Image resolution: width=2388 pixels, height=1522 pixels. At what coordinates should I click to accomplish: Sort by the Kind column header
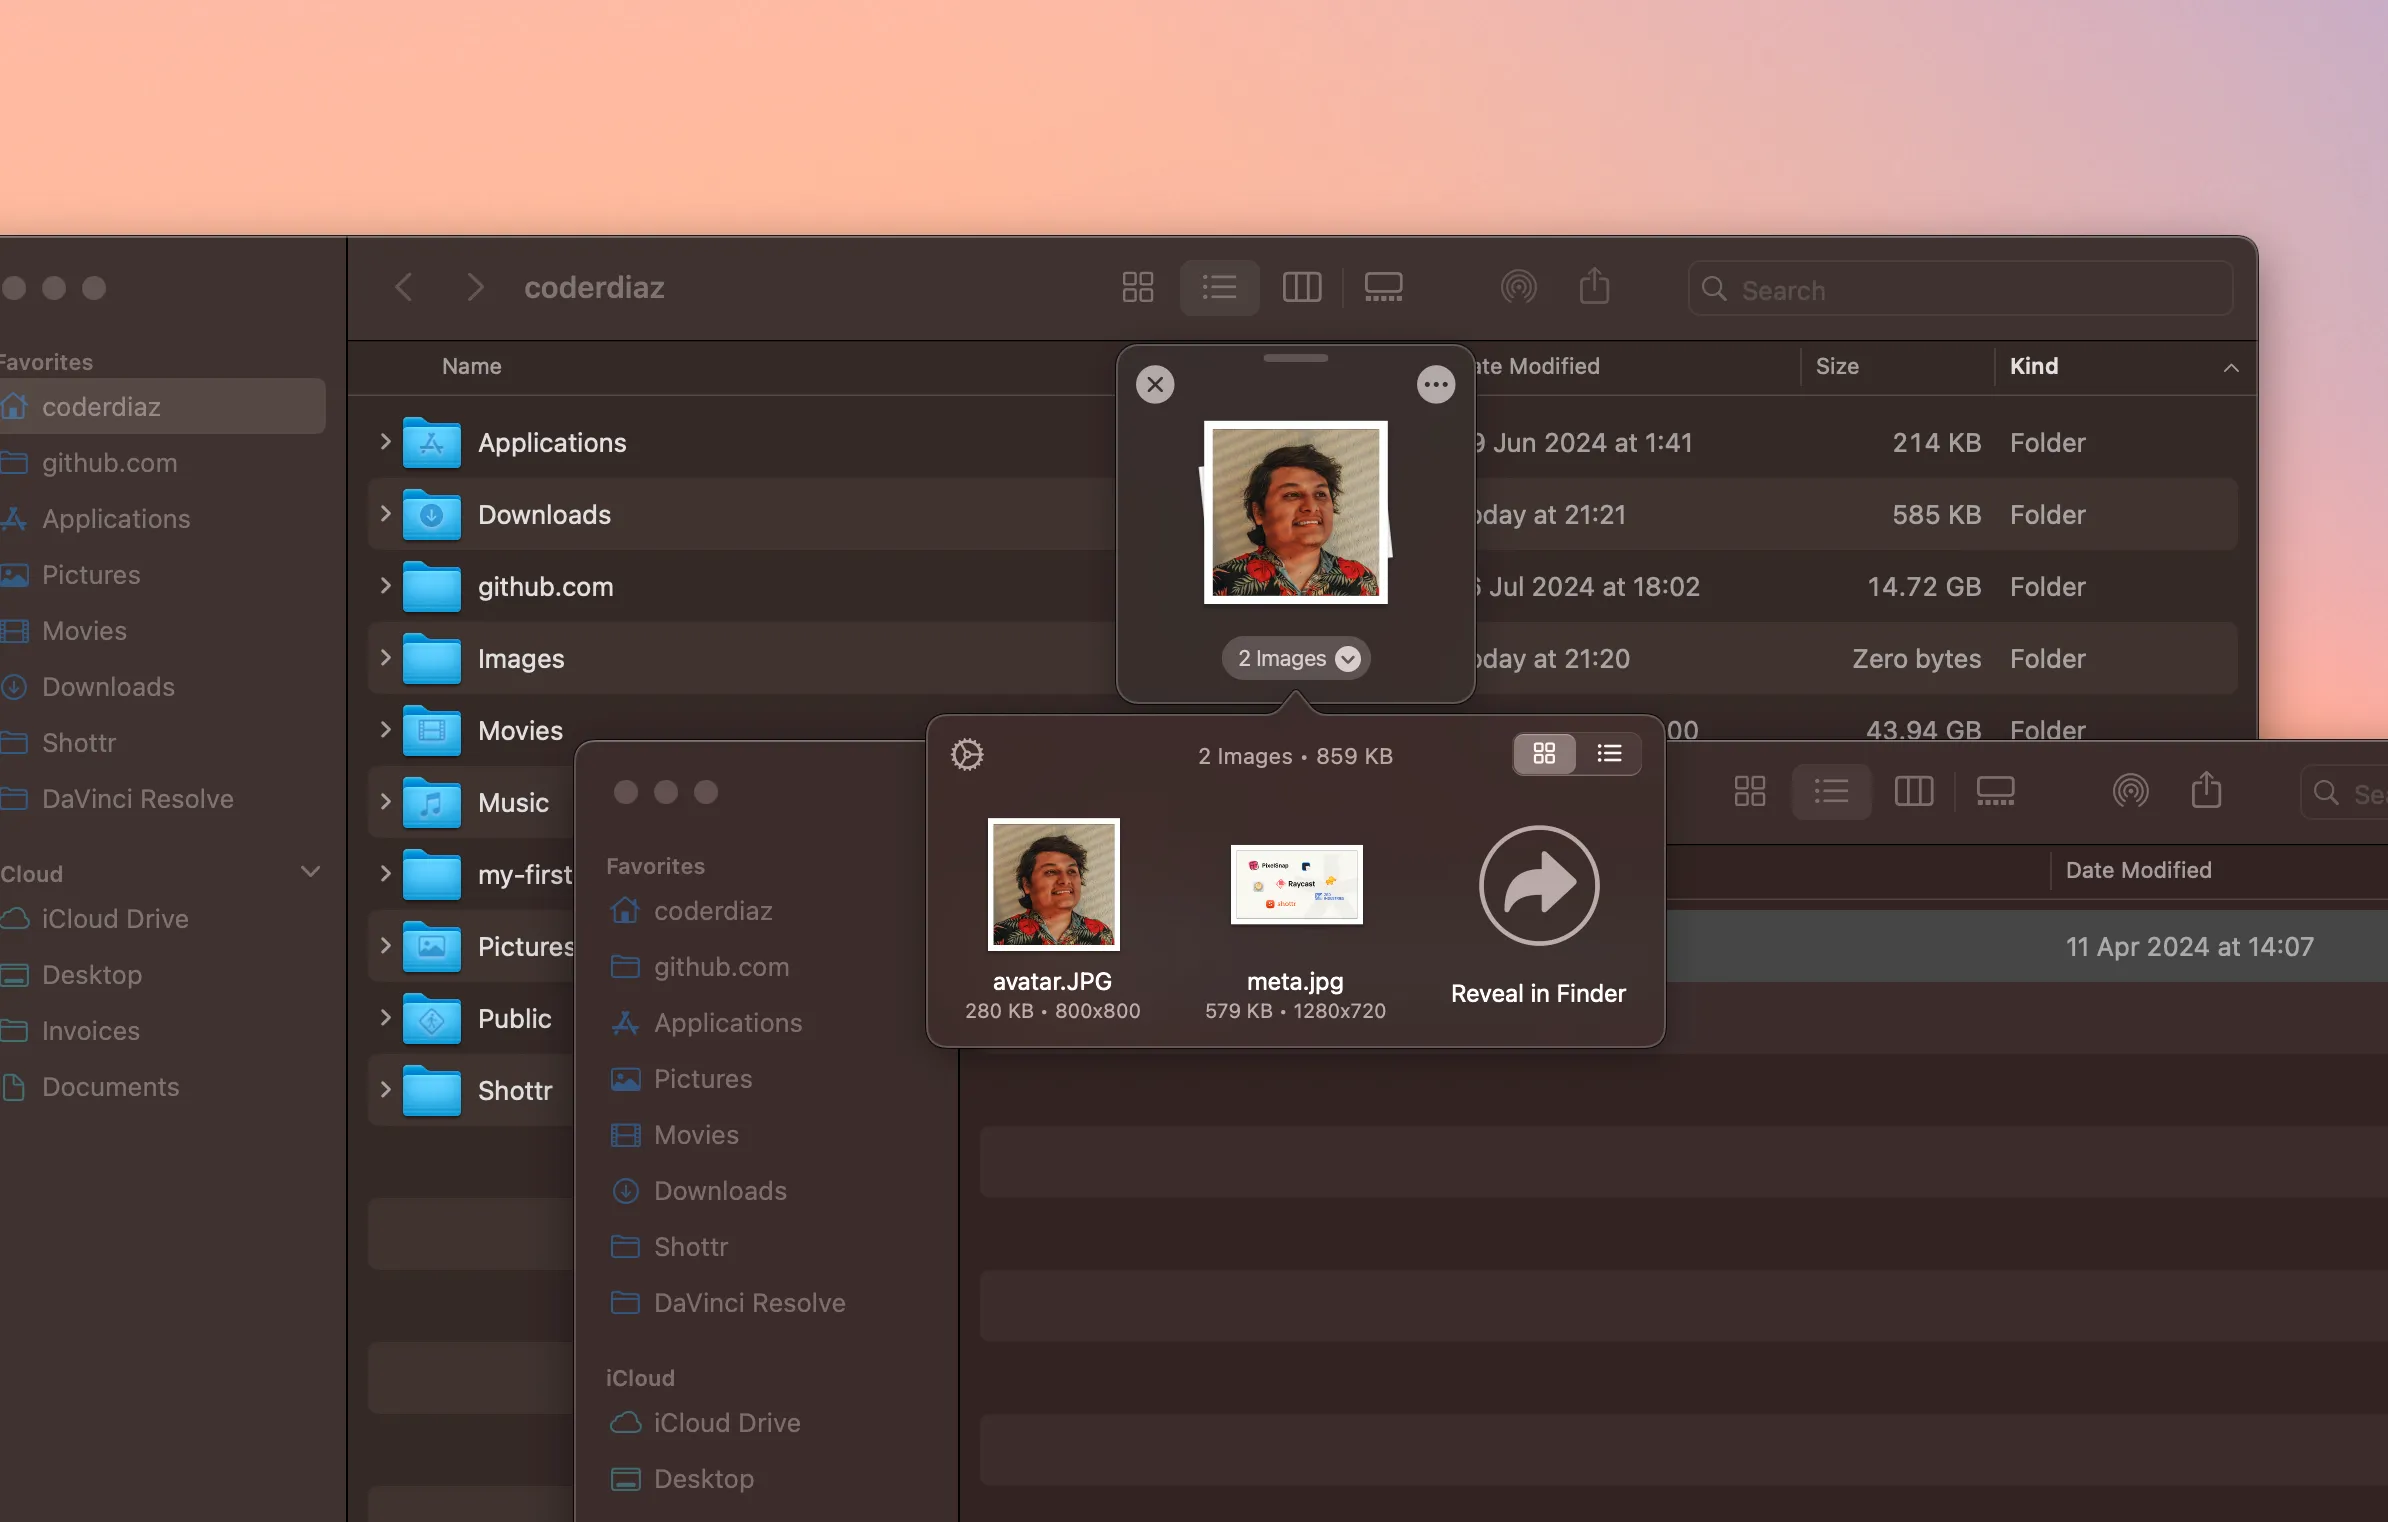[2034, 366]
